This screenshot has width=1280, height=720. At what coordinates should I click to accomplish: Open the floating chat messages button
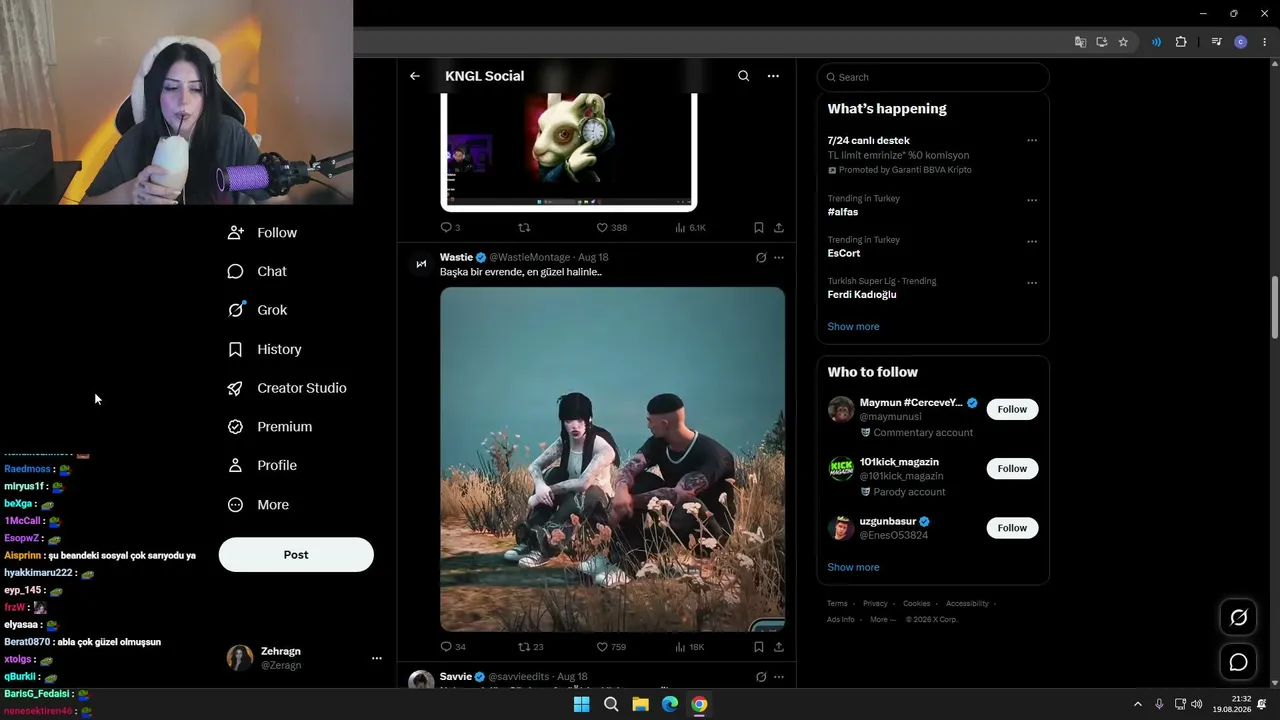1238,663
